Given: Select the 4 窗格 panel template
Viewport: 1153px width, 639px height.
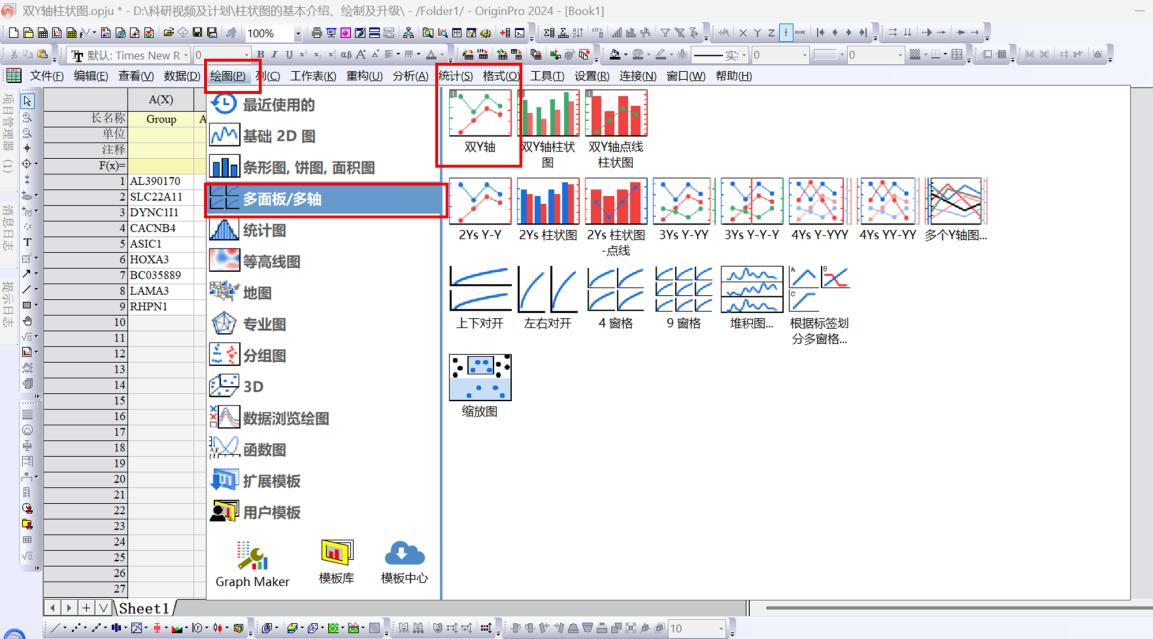Looking at the screenshot, I should (x=616, y=298).
